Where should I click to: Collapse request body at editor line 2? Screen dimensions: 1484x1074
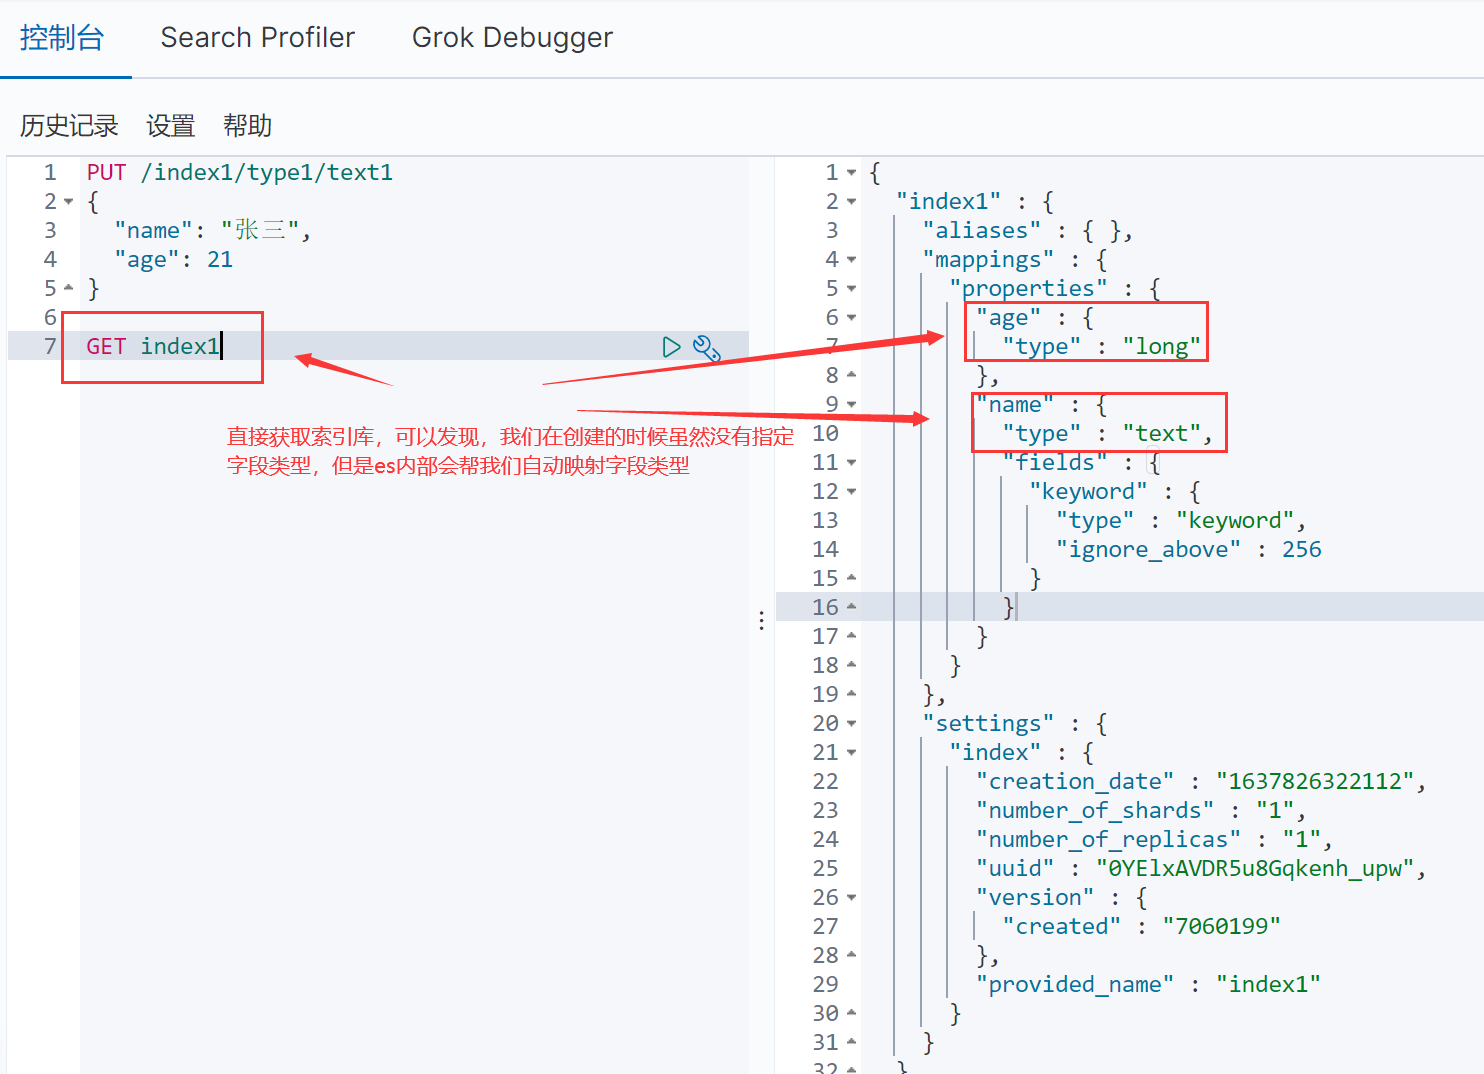coord(68,202)
